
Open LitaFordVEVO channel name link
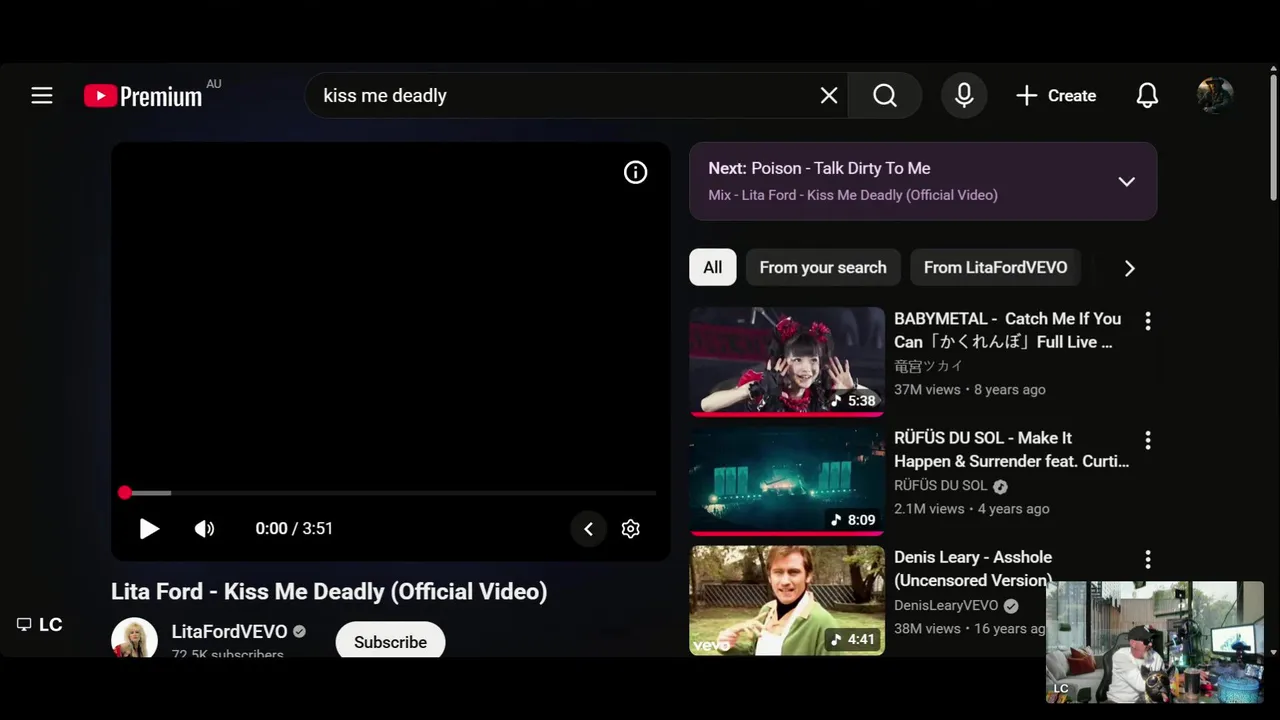click(229, 632)
